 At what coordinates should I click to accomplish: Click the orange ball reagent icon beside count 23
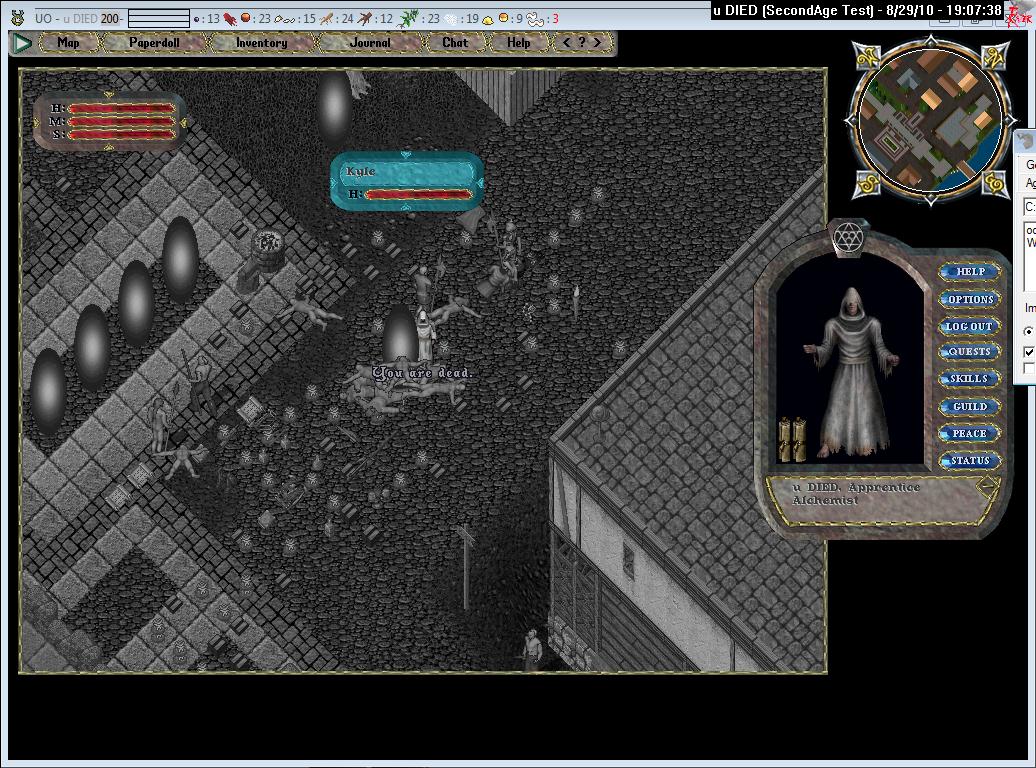coord(245,18)
